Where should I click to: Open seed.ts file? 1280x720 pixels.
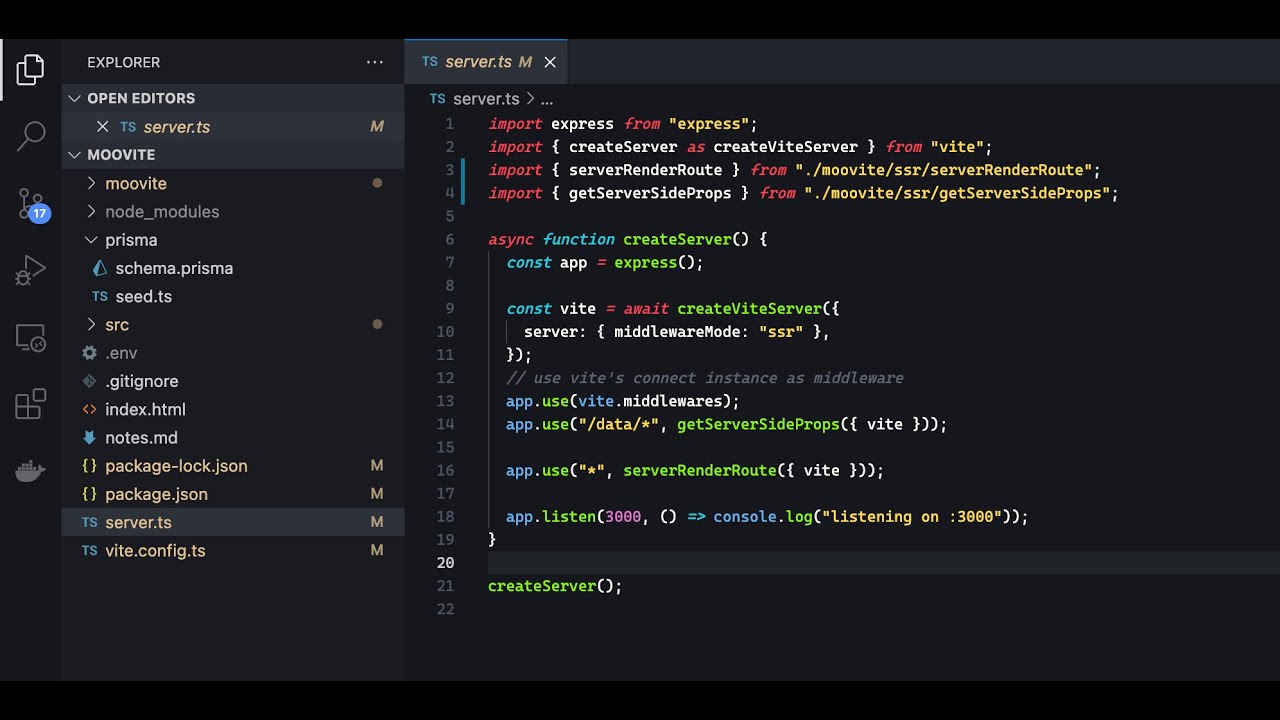(x=233, y=297)
